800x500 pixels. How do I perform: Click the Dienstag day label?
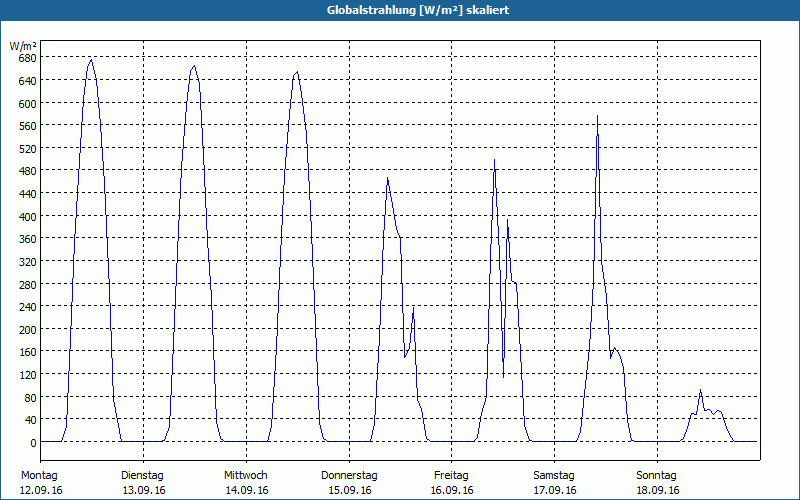pyautogui.click(x=142, y=475)
